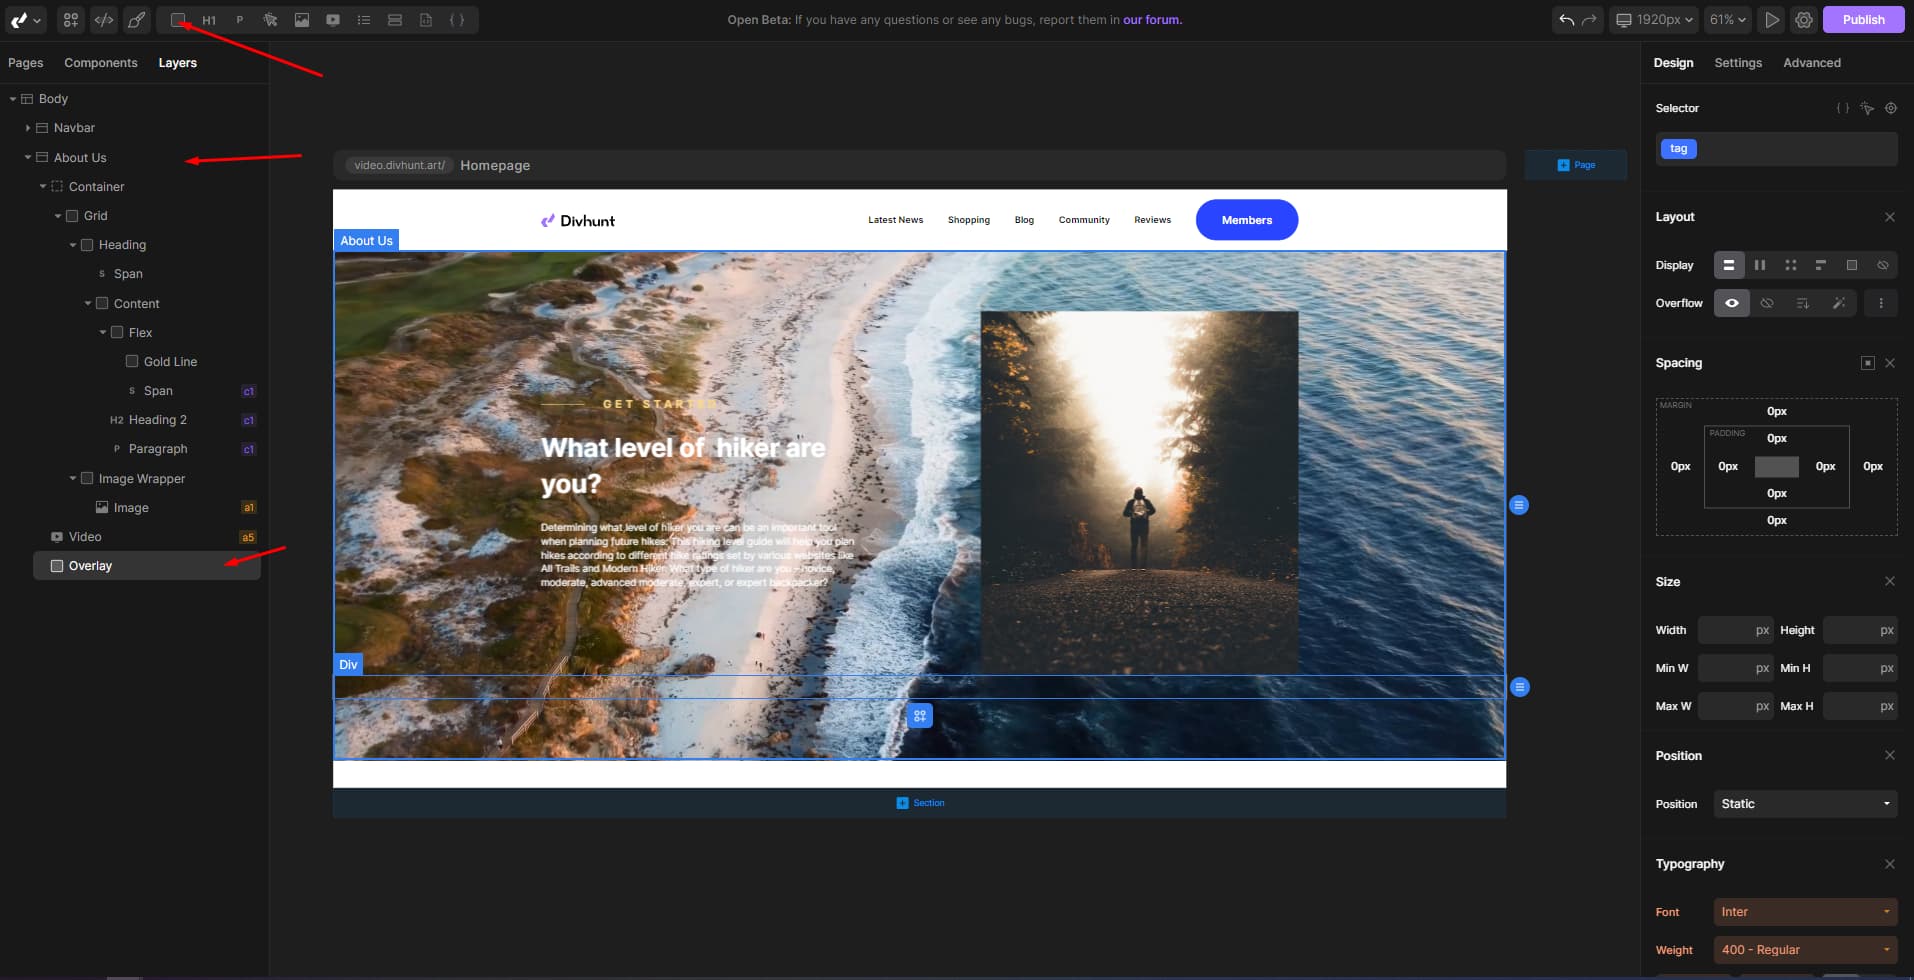This screenshot has height=980, width=1914.
Task: Click the Width input field
Action: 1735,630
